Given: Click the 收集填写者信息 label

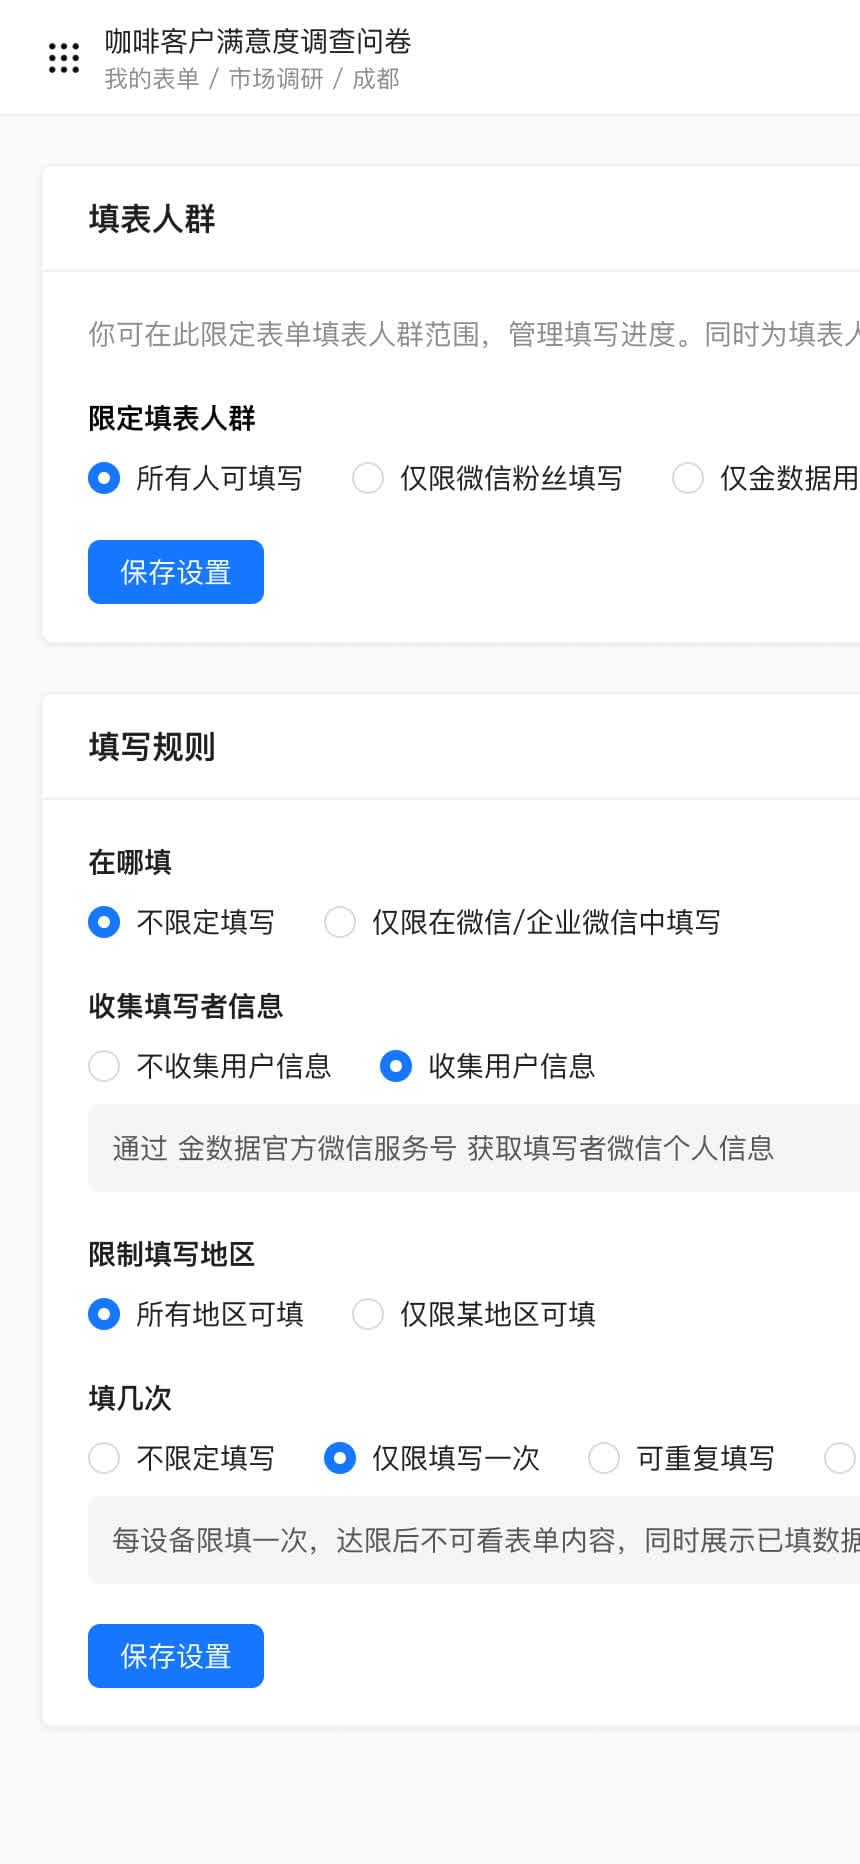Looking at the screenshot, I should point(186,1006).
